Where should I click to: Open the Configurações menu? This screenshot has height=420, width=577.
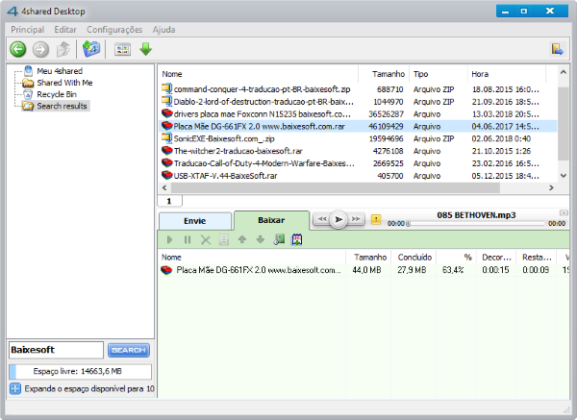(114, 29)
